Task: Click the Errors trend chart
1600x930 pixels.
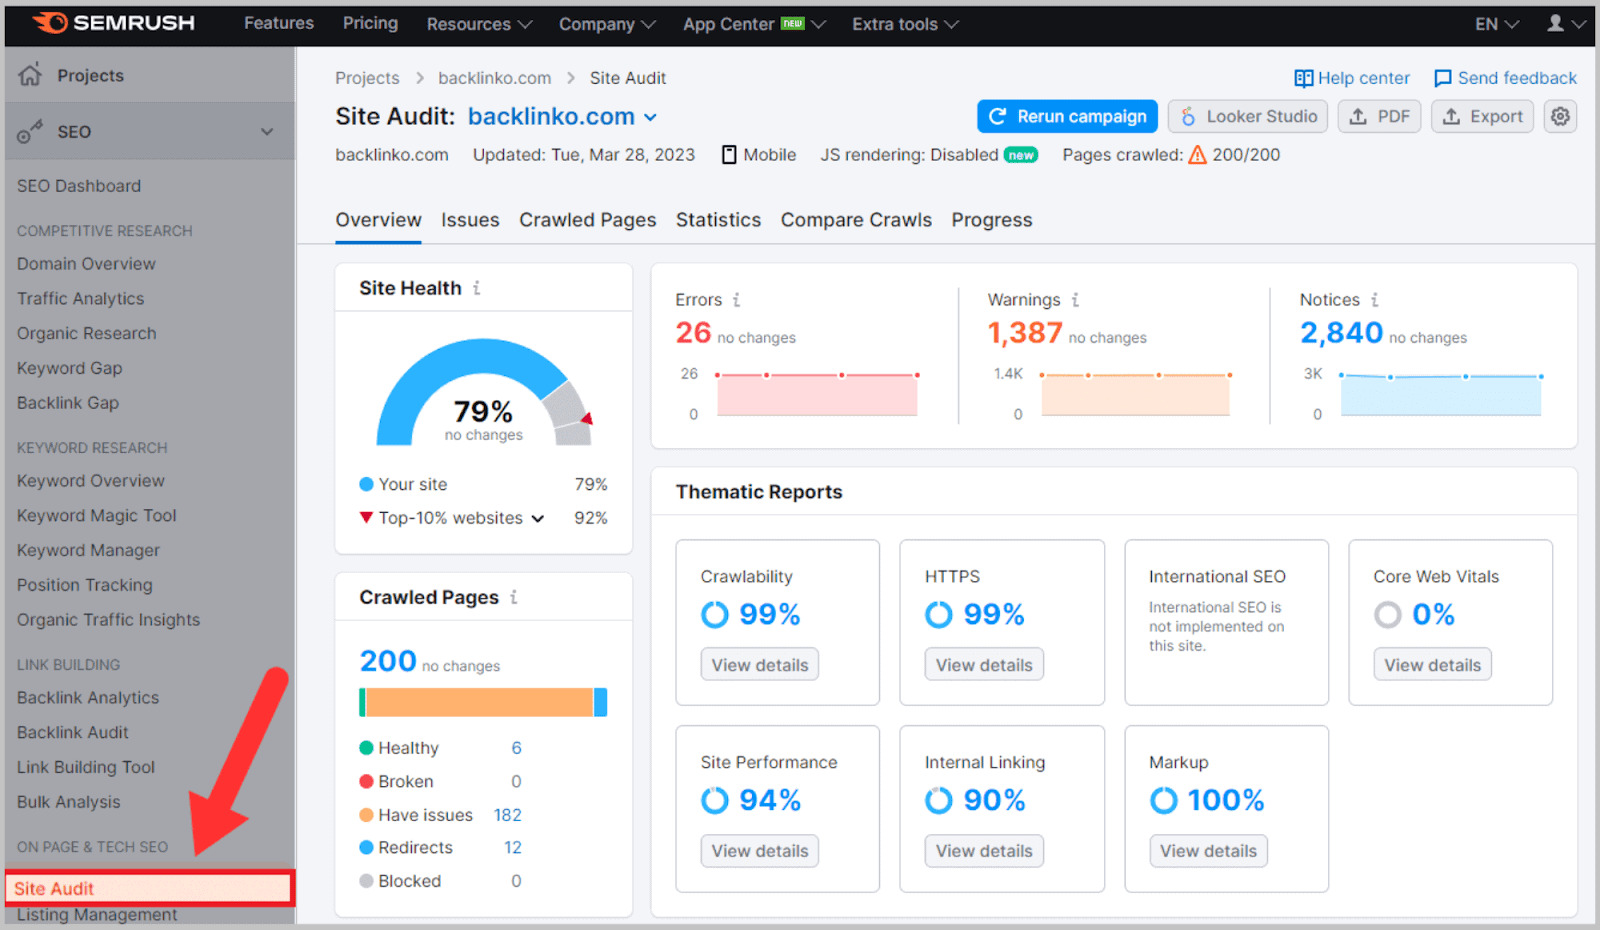Action: click(x=817, y=394)
